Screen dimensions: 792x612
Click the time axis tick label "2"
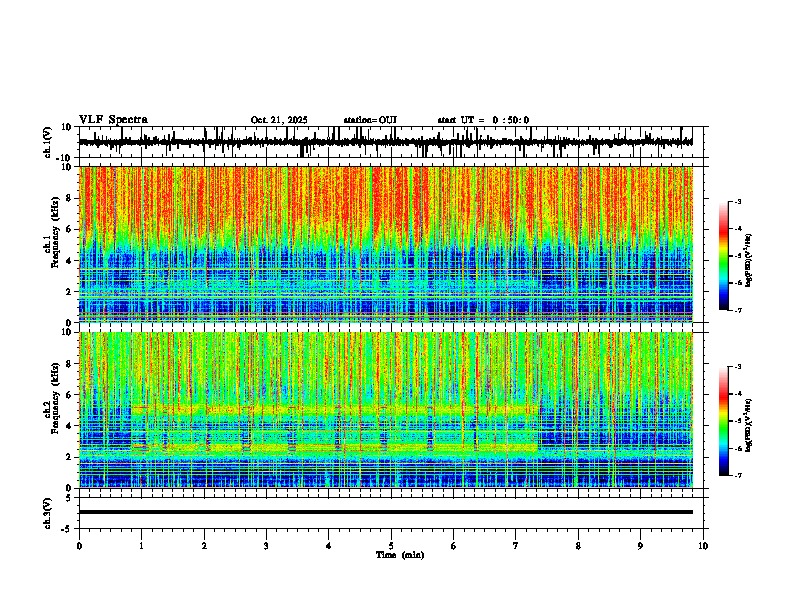pos(204,546)
